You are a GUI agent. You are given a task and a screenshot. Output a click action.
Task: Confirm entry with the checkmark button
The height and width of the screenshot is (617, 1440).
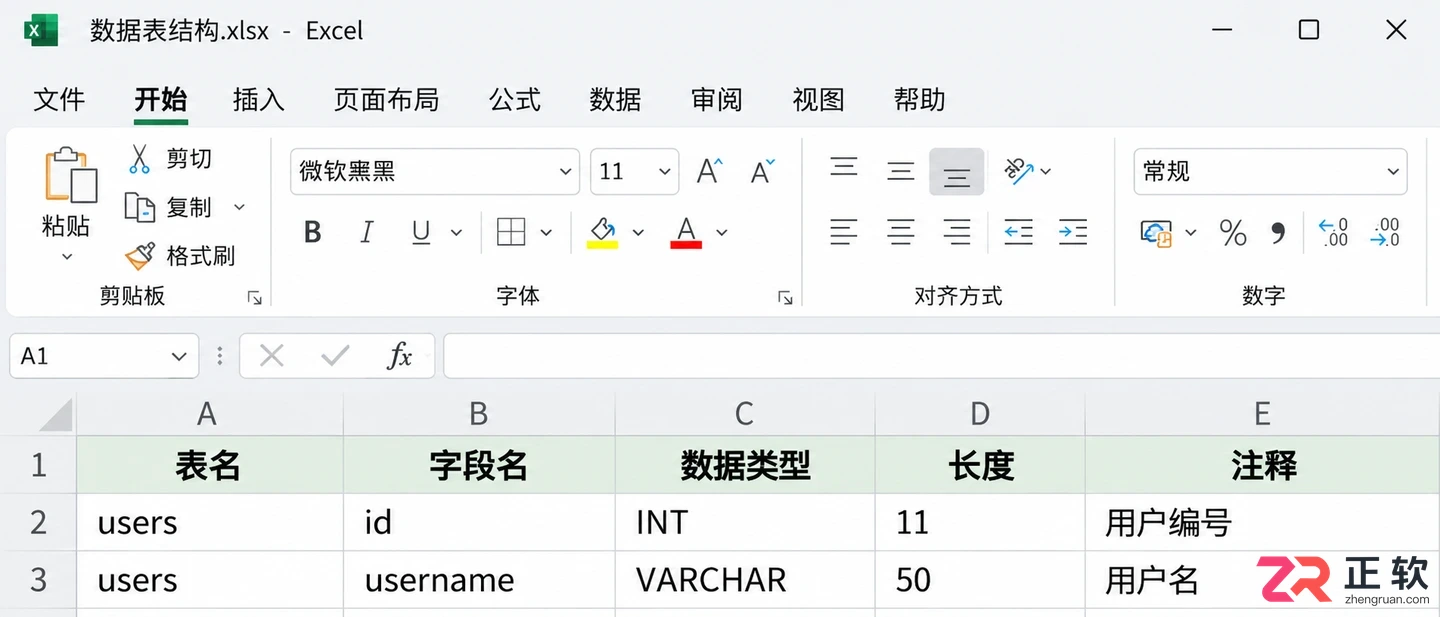tap(335, 356)
